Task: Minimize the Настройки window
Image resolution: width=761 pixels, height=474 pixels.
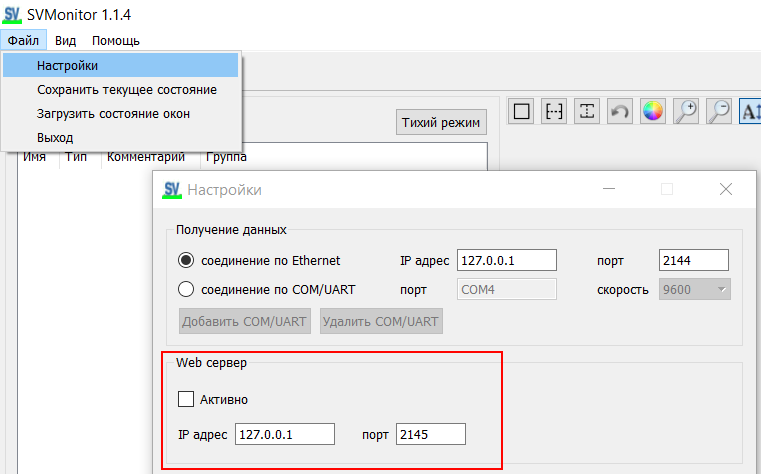Action: [609, 189]
